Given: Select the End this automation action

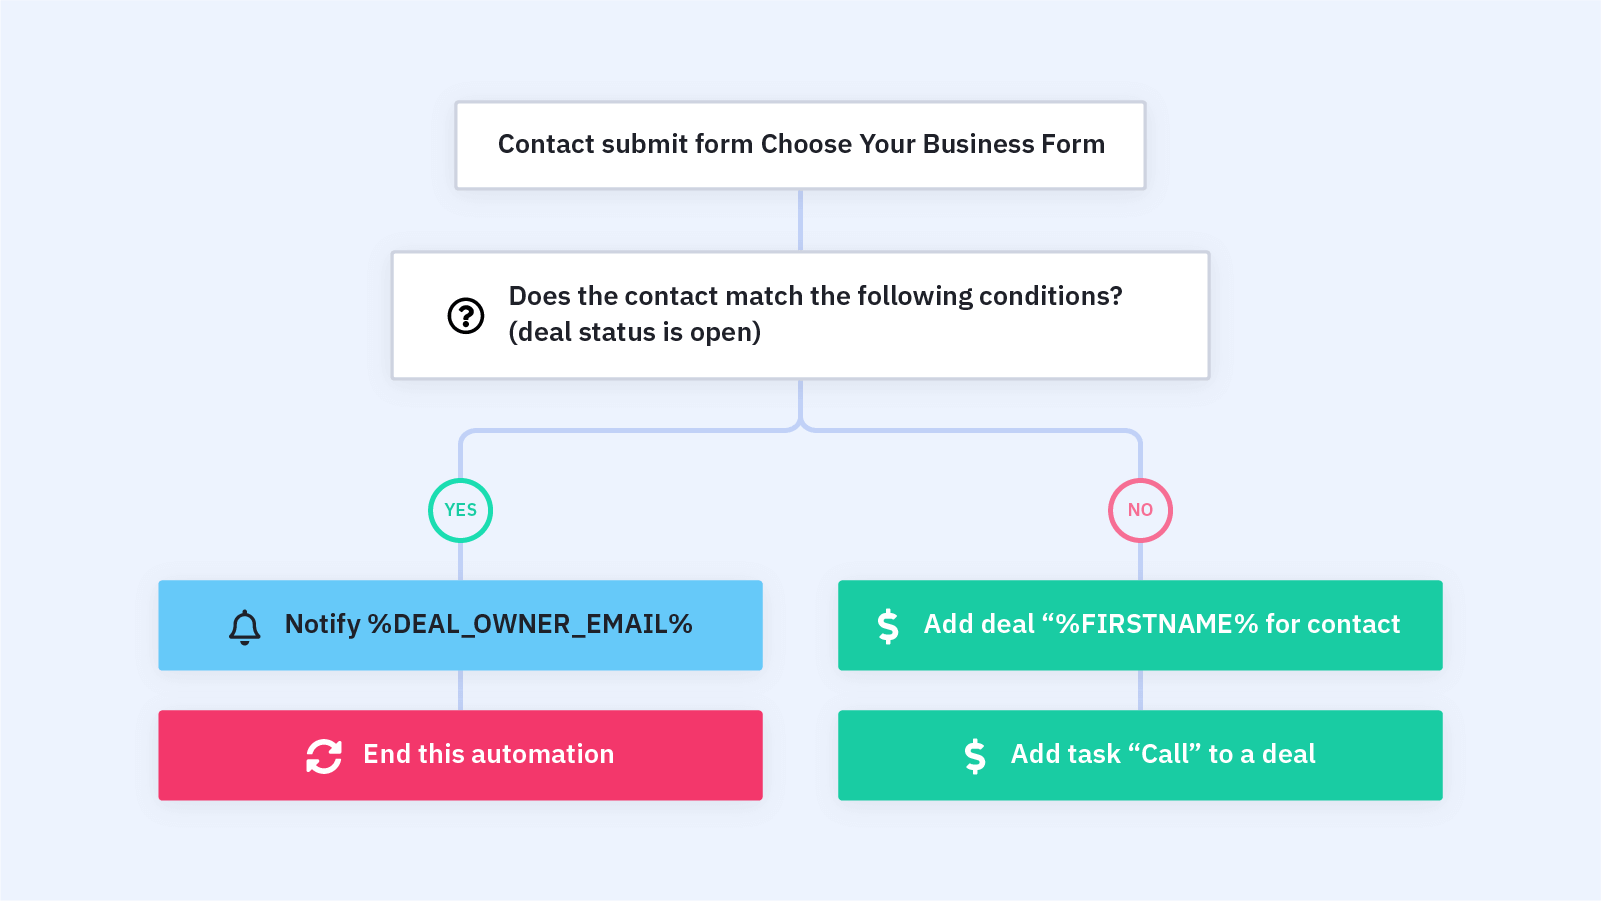Looking at the screenshot, I should tap(460, 755).
